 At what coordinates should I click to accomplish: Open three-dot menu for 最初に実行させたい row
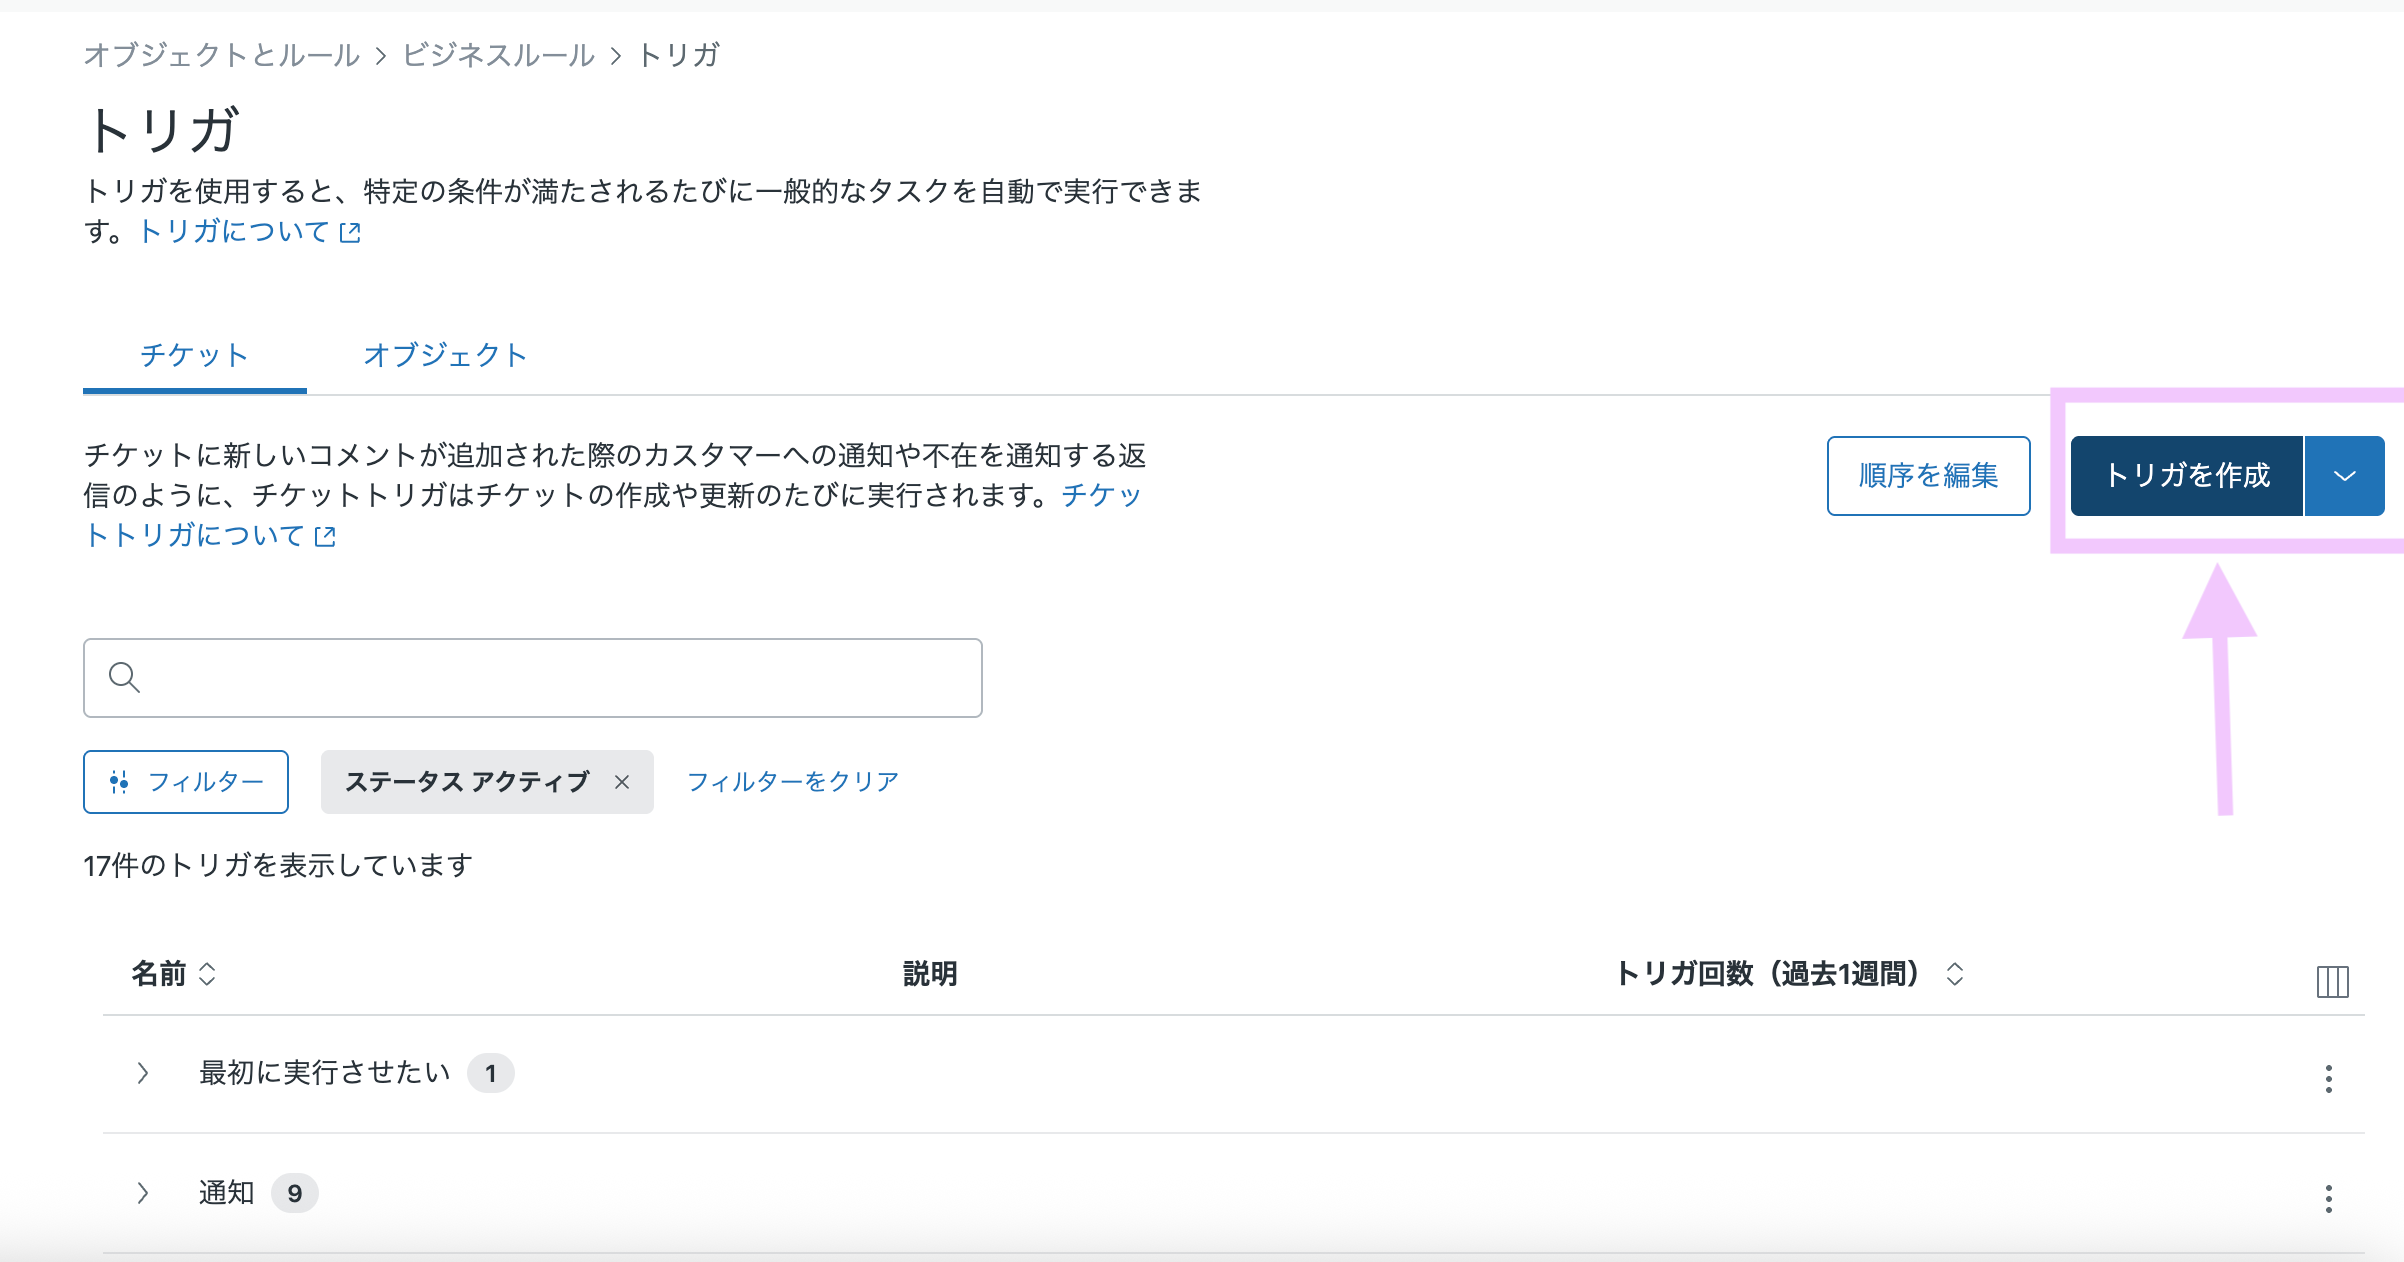tap(2329, 1078)
